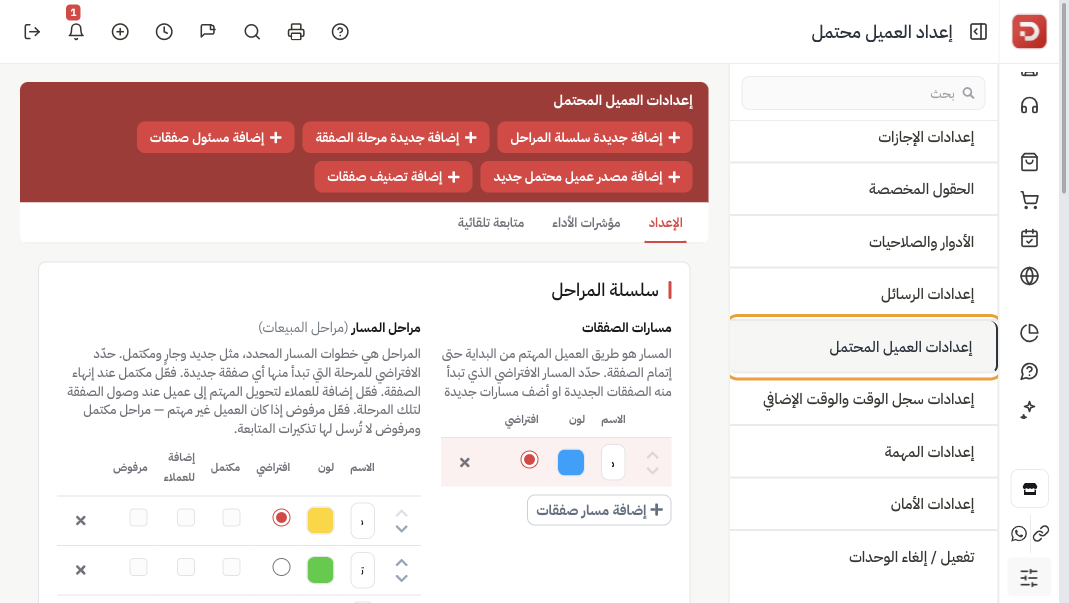Check مرفوض for the yellow stage

pos(138,518)
